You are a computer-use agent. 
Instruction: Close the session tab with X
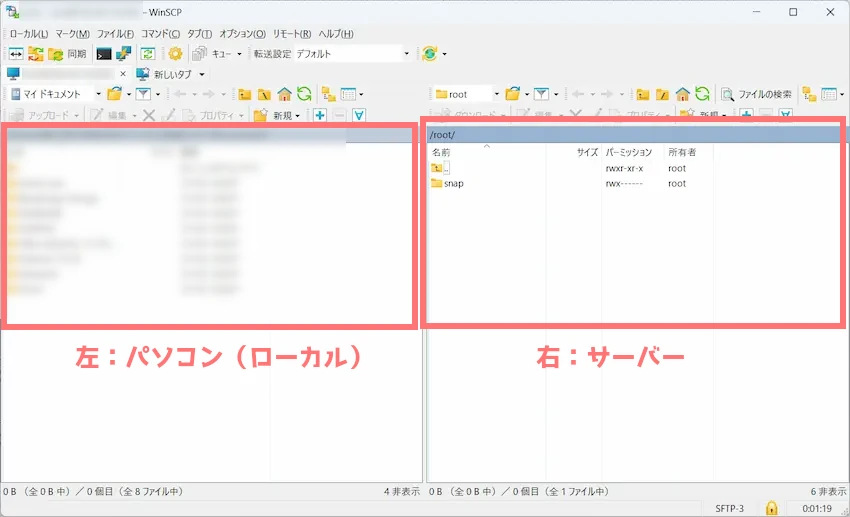[x=123, y=74]
